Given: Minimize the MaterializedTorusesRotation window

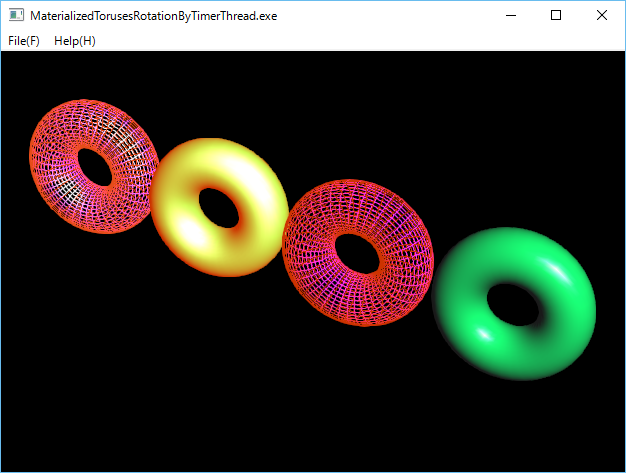Looking at the screenshot, I should 511,16.
